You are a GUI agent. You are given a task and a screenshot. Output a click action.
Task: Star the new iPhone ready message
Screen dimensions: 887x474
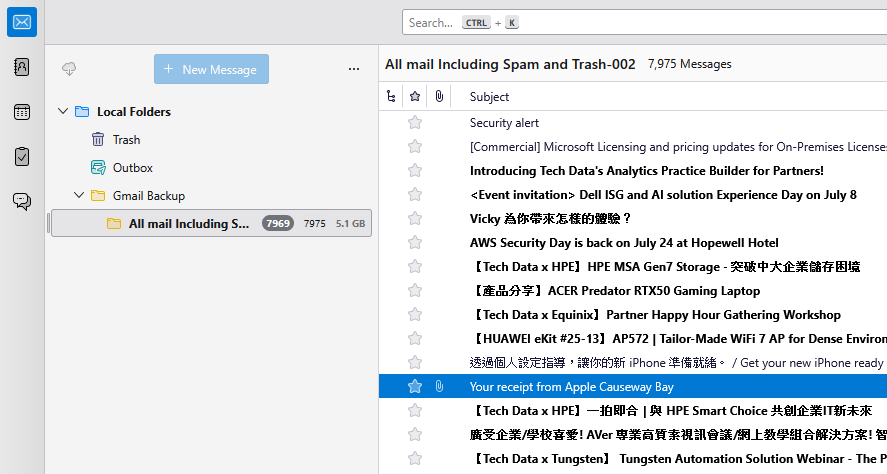coord(415,363)
